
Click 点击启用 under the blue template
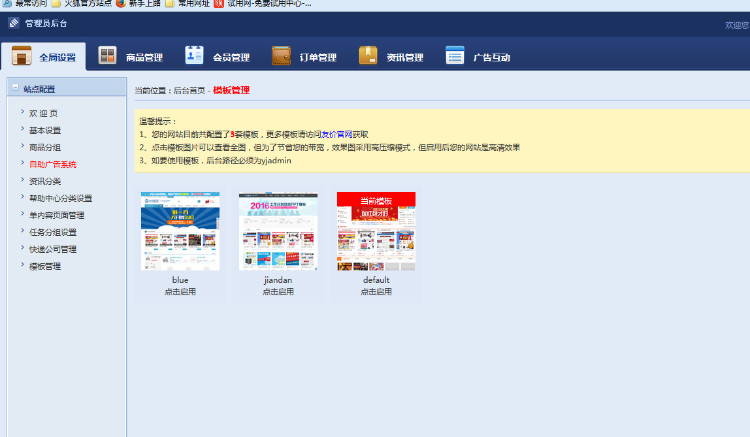180,292
